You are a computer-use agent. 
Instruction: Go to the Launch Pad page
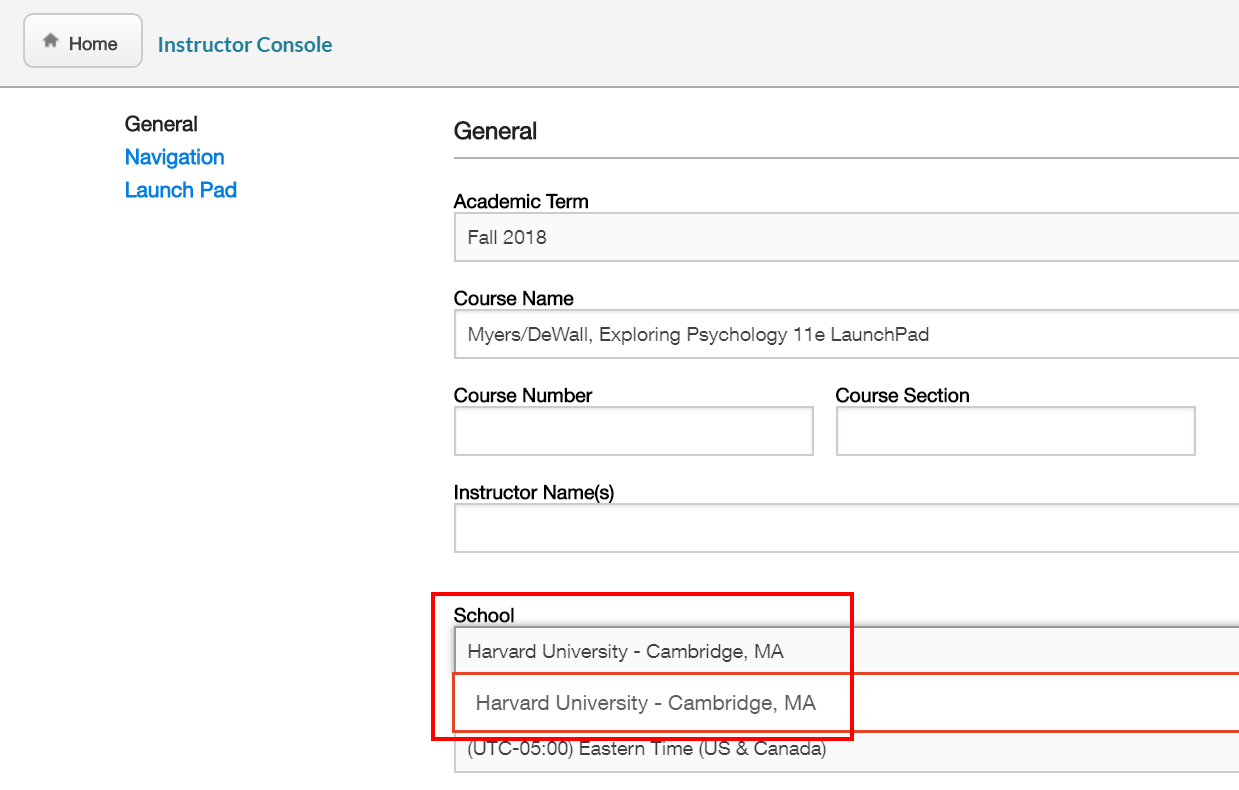pos(181,189)
